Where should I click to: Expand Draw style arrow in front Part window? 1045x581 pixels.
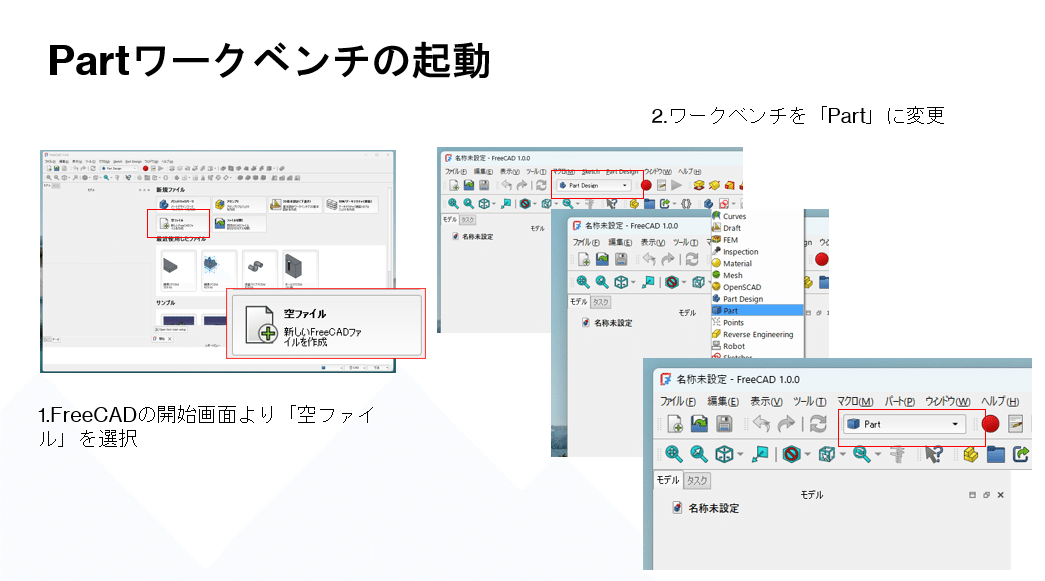click(x=808, y=455)
